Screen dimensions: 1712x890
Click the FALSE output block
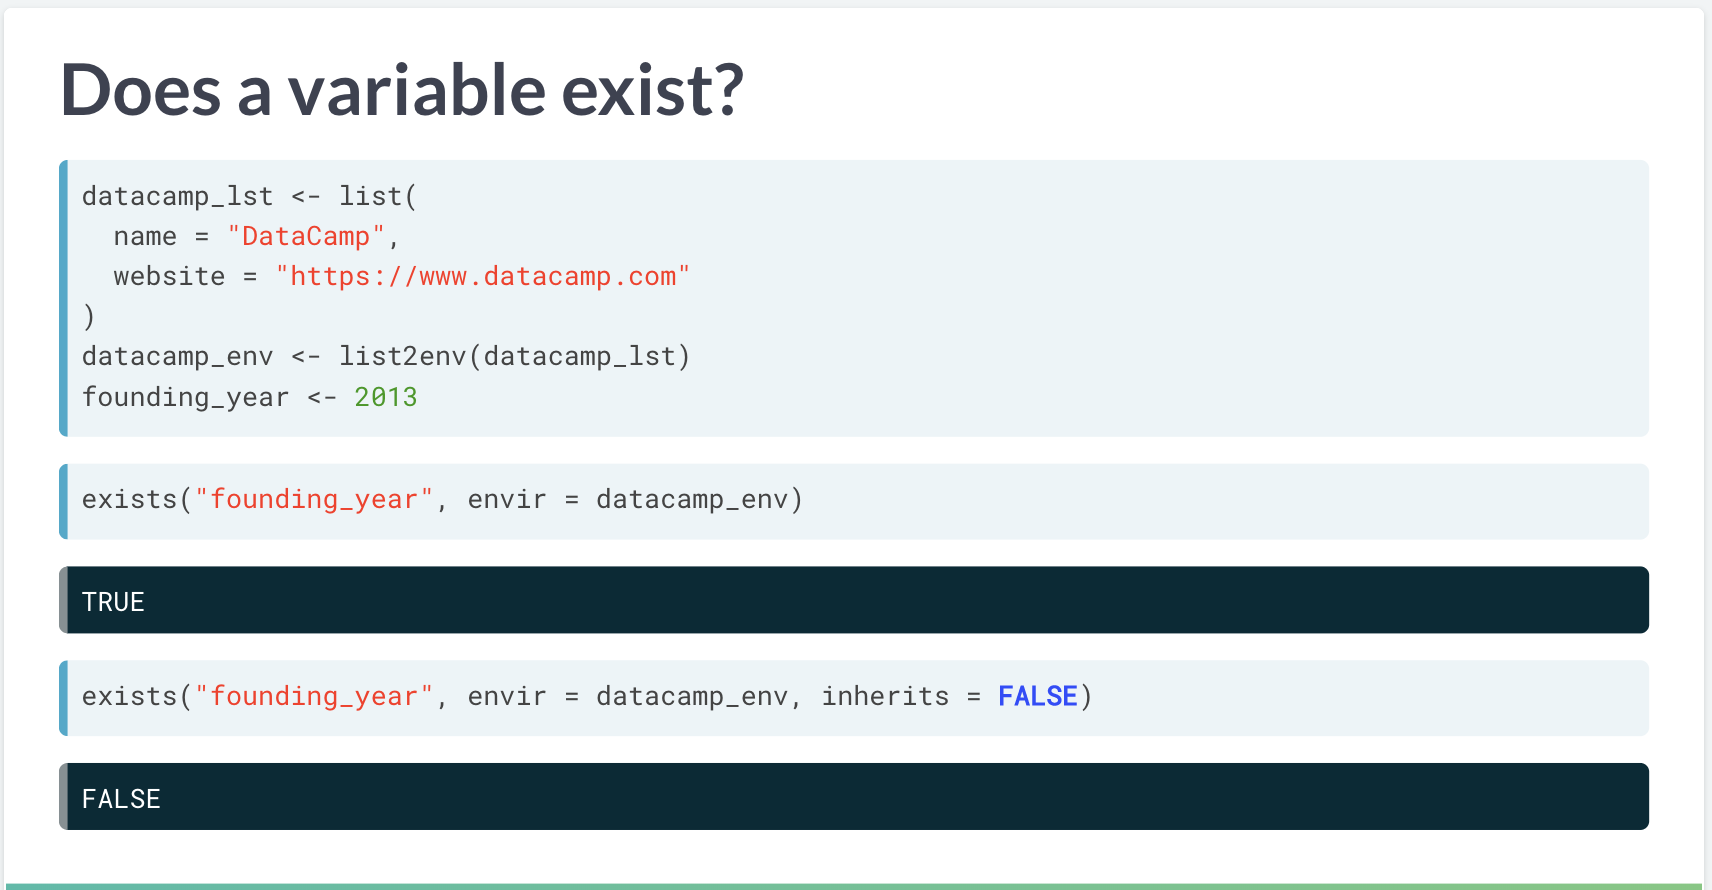click(854, 797)
